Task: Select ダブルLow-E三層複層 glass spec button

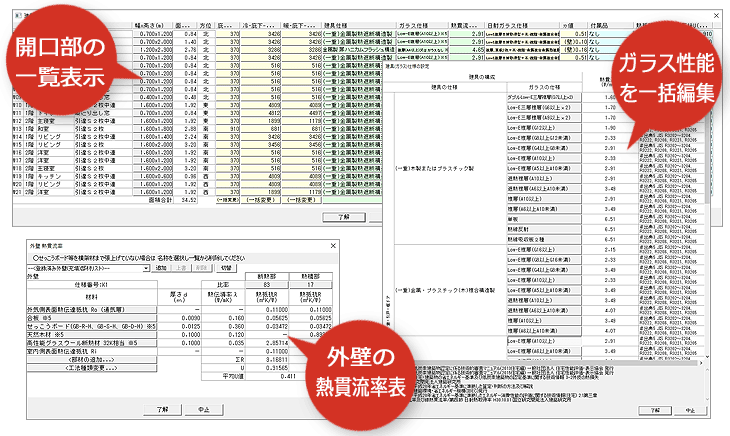Action: [544, 97]
